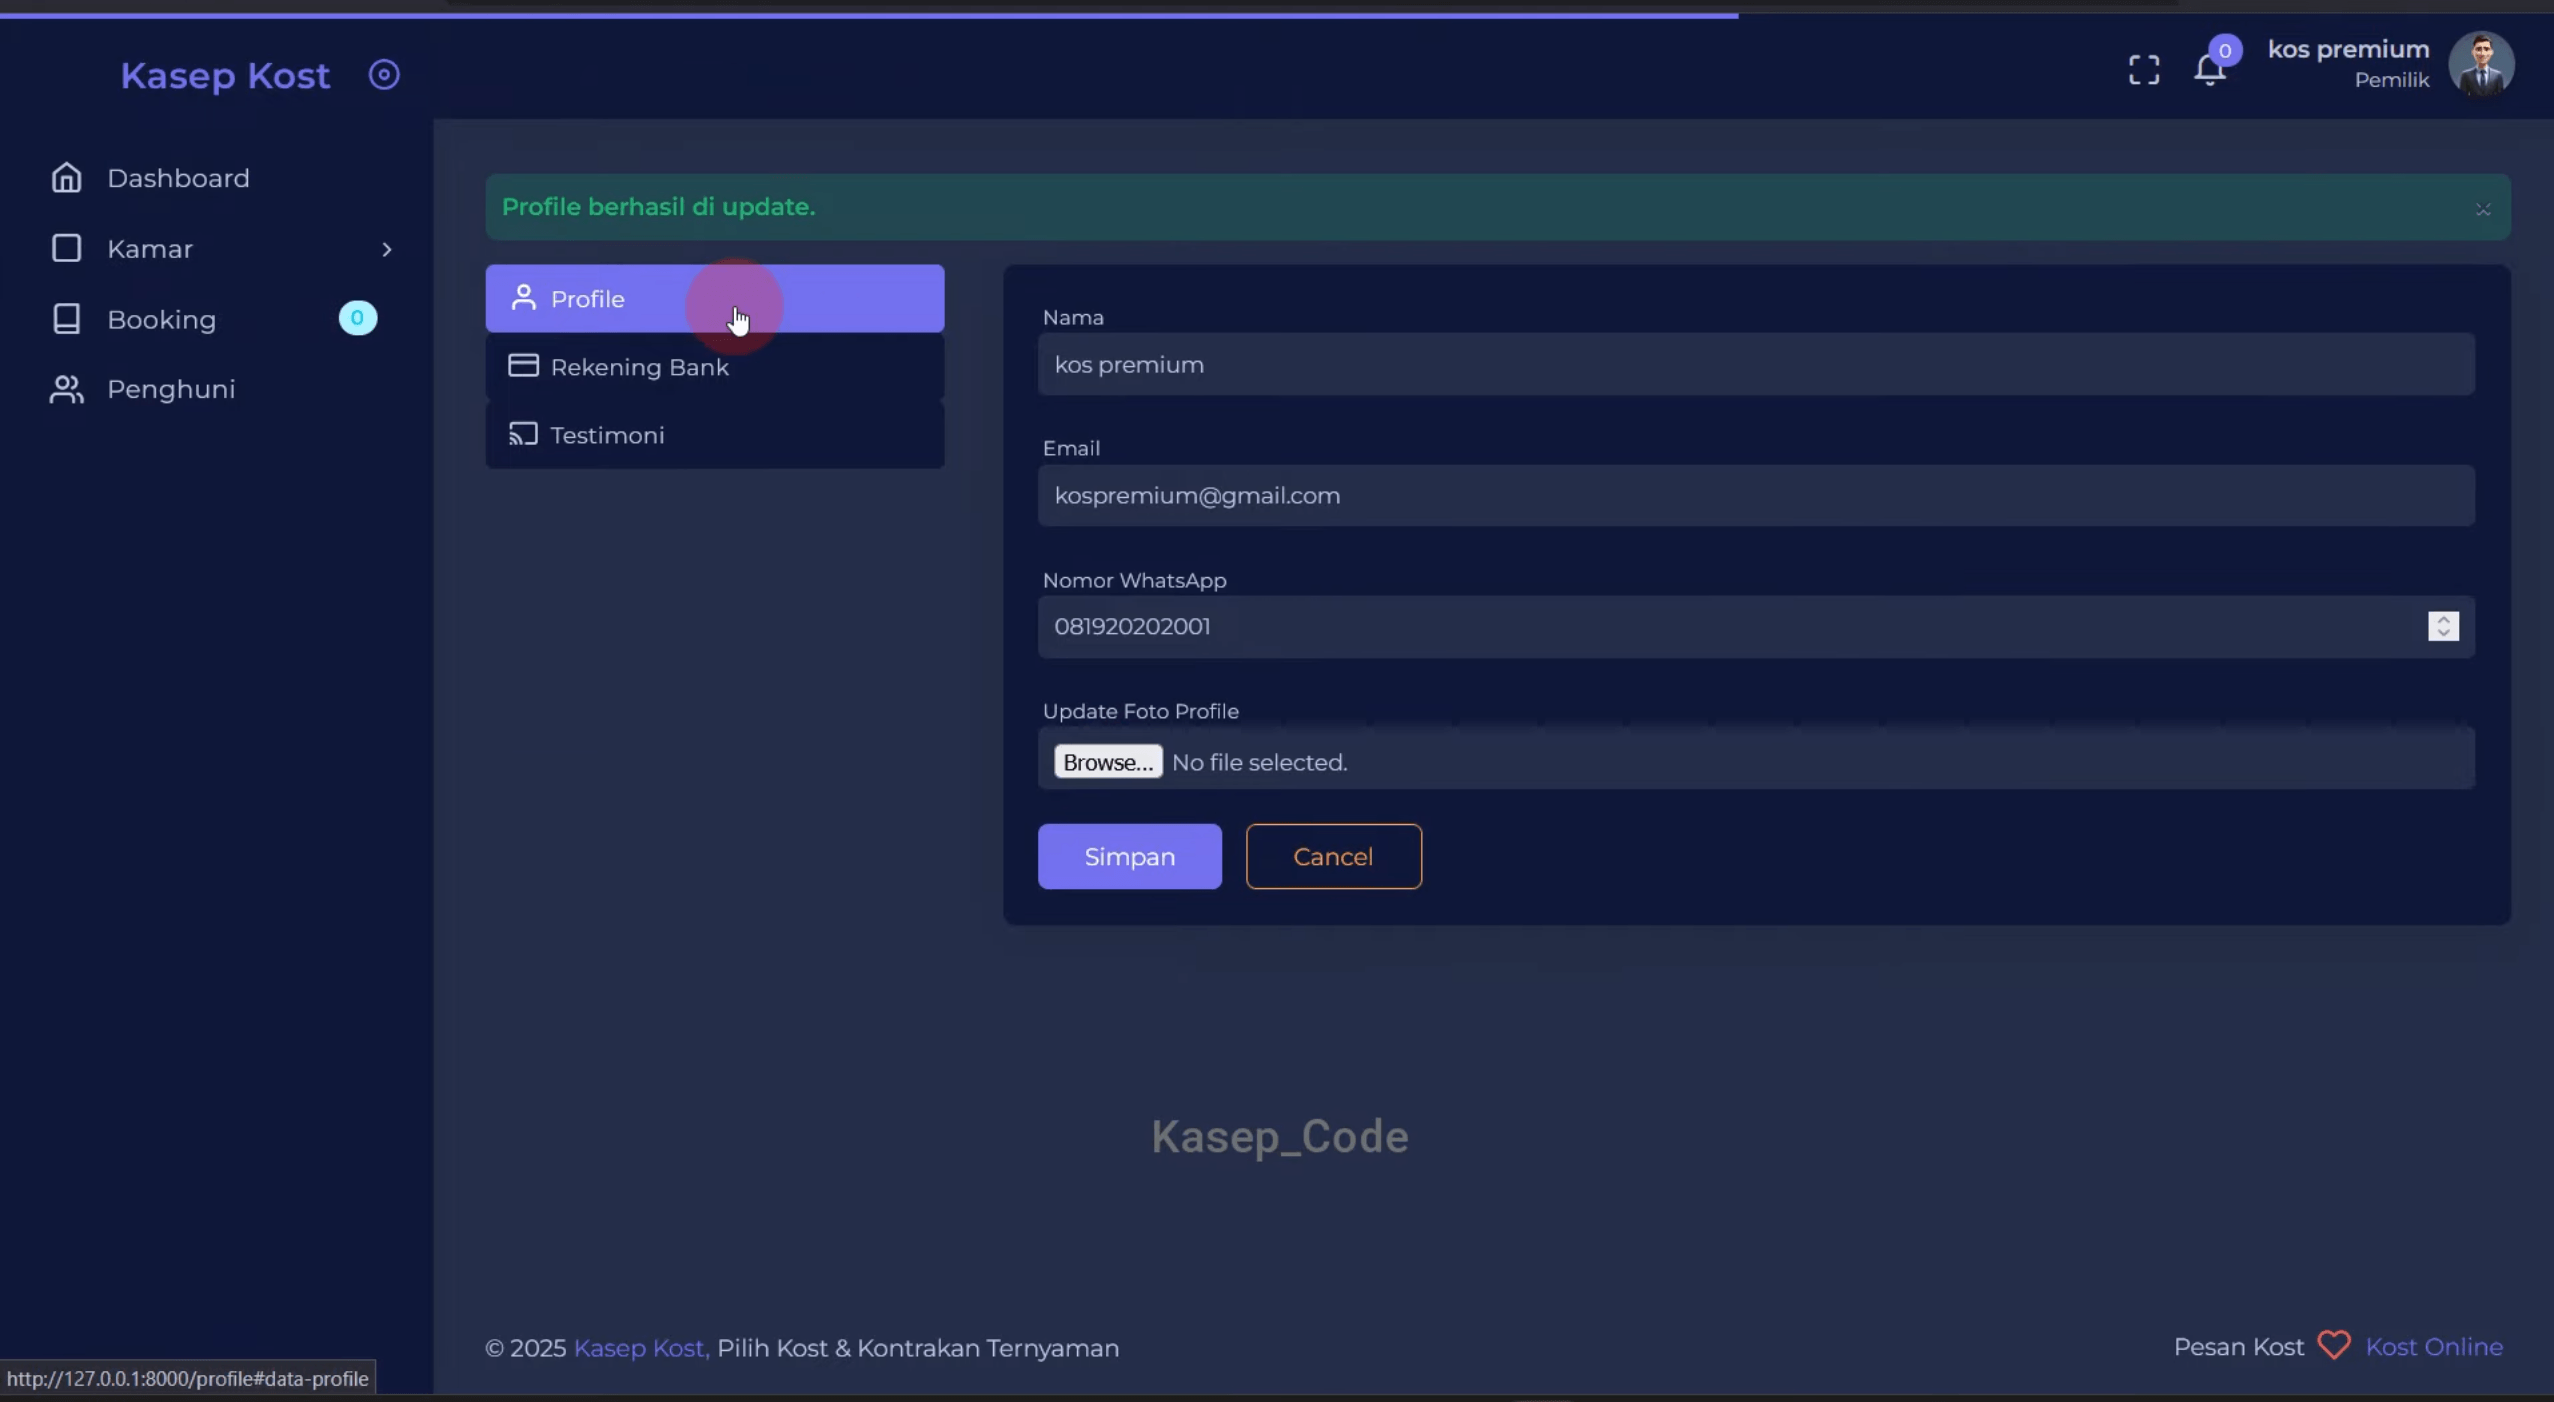Viewport: 2554px width, 1402px height.
Task: Open the kos premium user menu
Action: coord(2348,64)
